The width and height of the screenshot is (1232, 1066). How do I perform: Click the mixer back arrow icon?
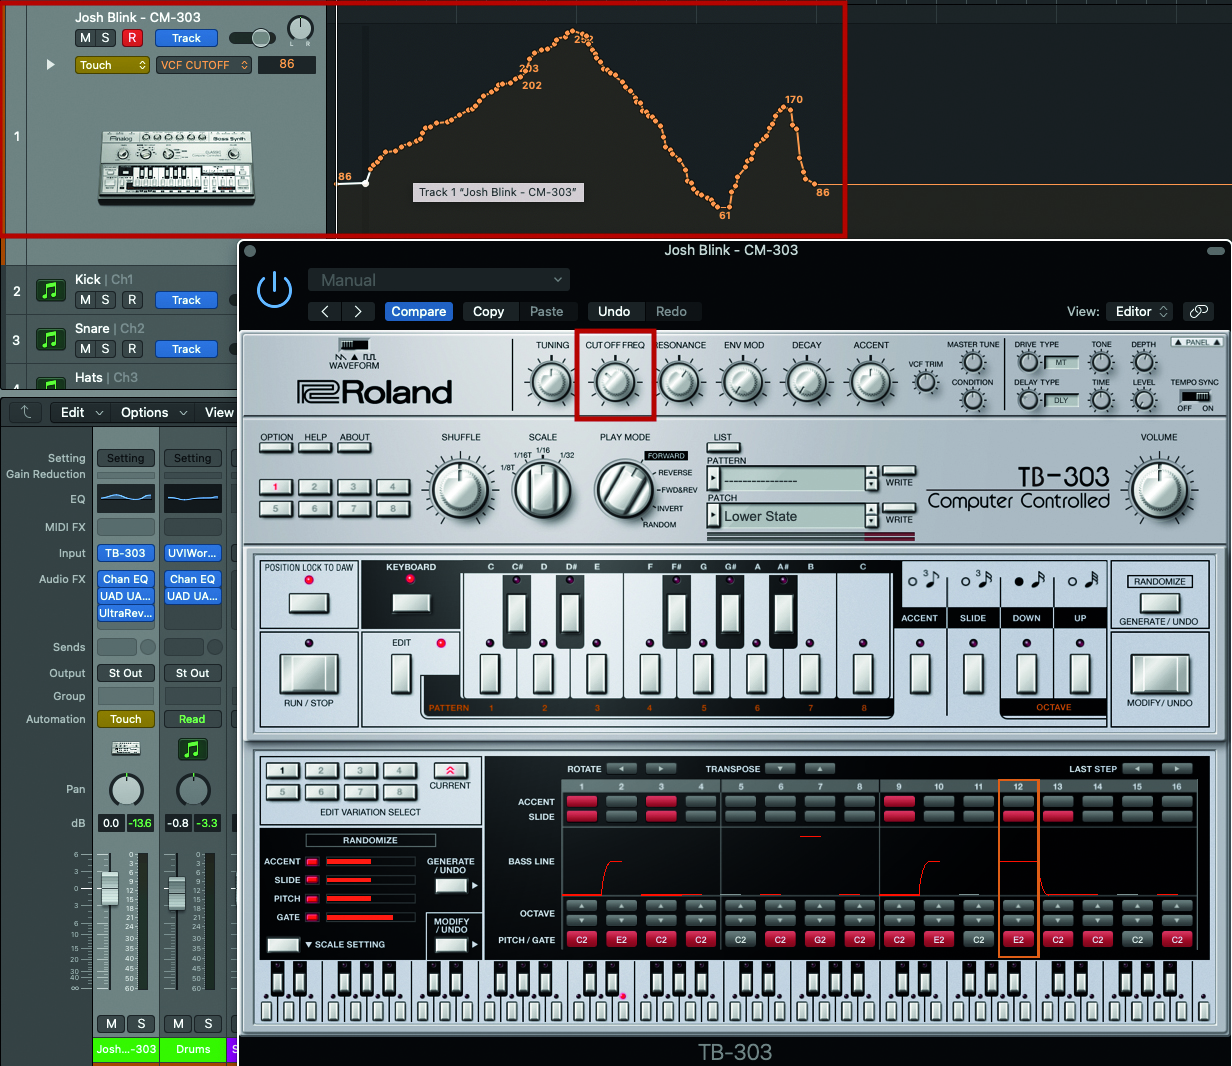pyautogui.click(x=25, y=412)
